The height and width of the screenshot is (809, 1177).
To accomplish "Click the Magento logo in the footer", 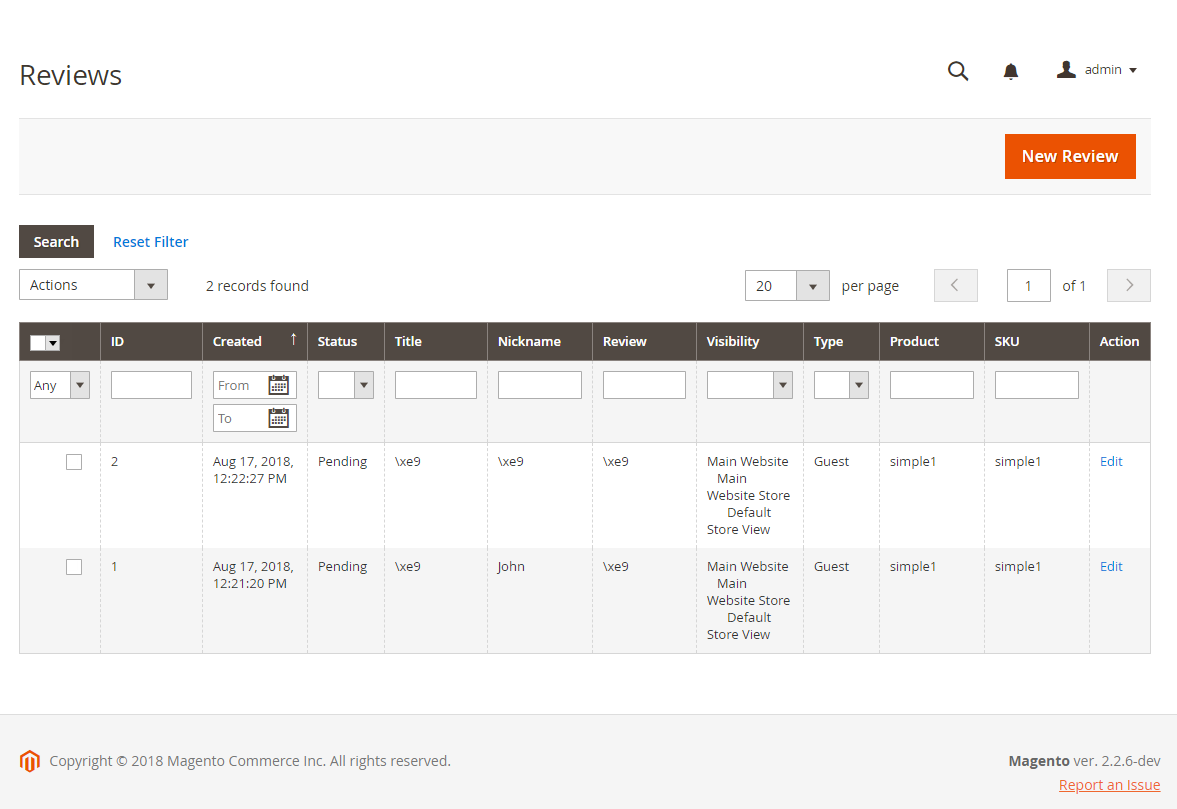I will 29,761.
